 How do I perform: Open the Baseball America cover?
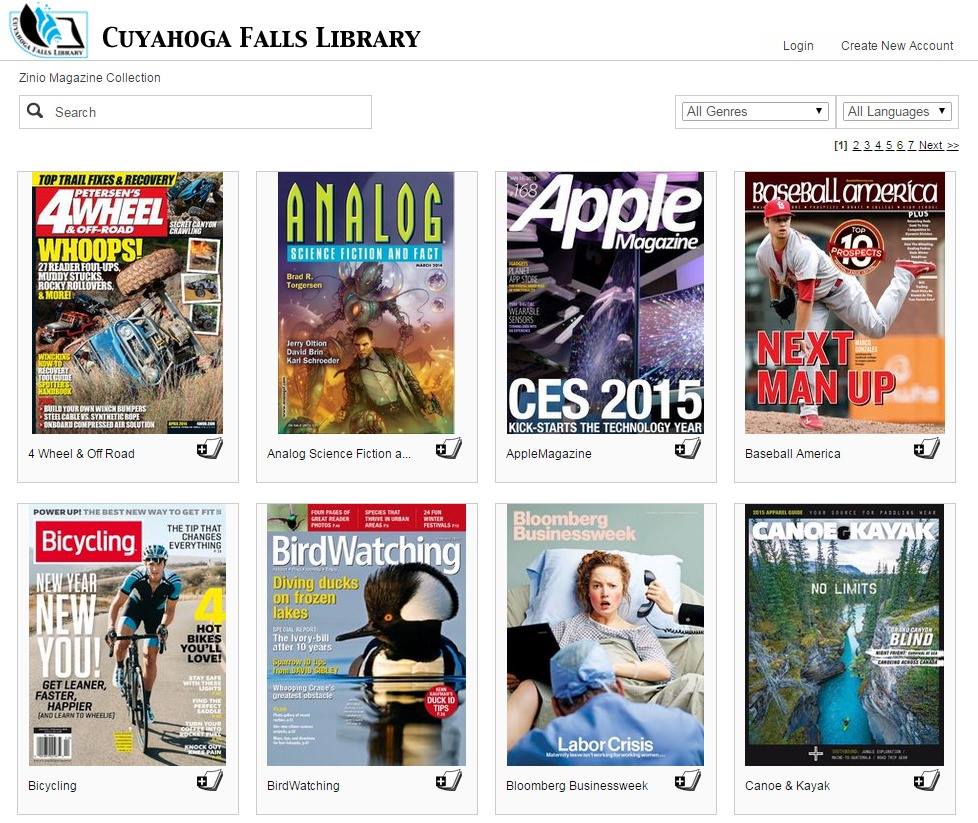tap(845, 303)
